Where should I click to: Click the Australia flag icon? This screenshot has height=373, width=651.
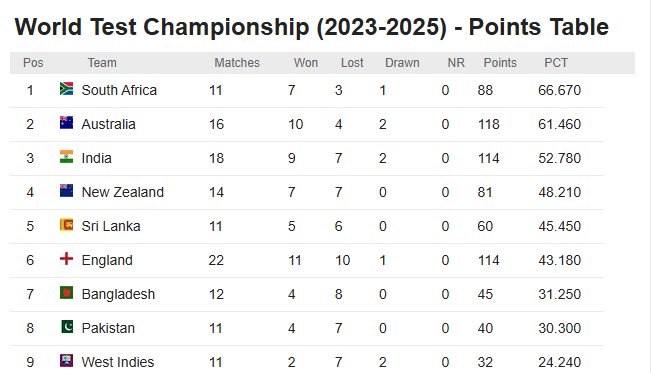tap(66, 123)
